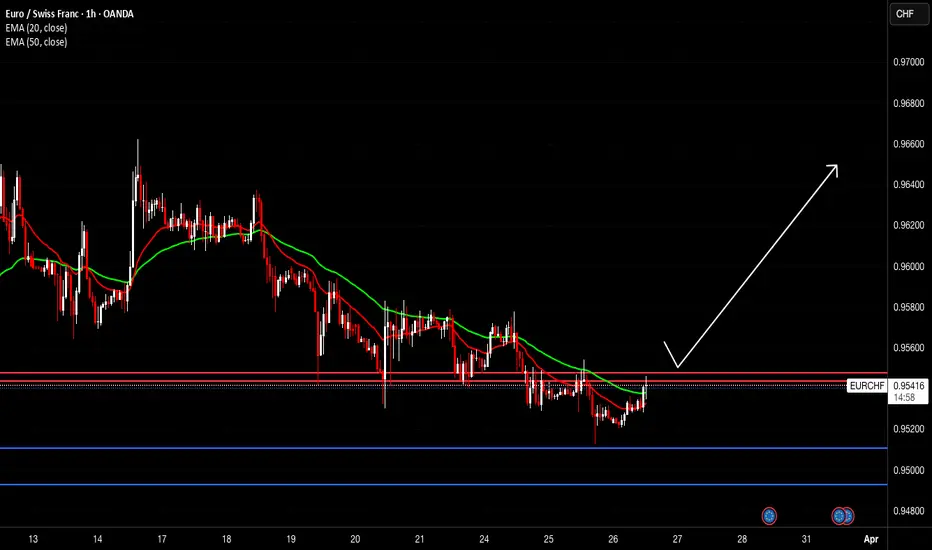Click the 0.95800 price scale label
Viewport: 932px width, 550px height.
[x=909, y=307]
